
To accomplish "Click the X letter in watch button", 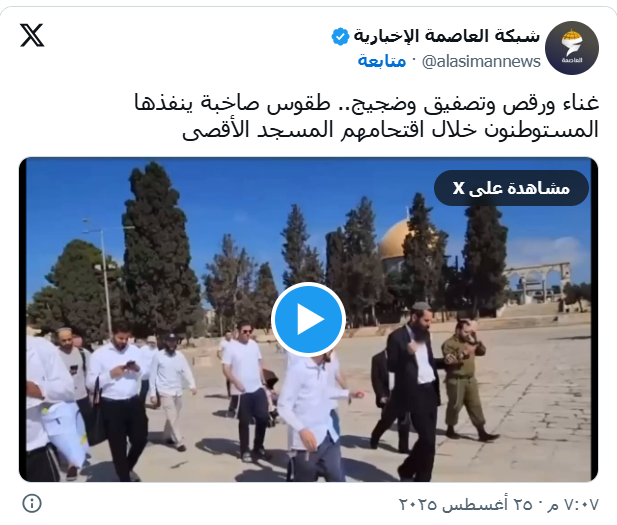I will [458, 189].
